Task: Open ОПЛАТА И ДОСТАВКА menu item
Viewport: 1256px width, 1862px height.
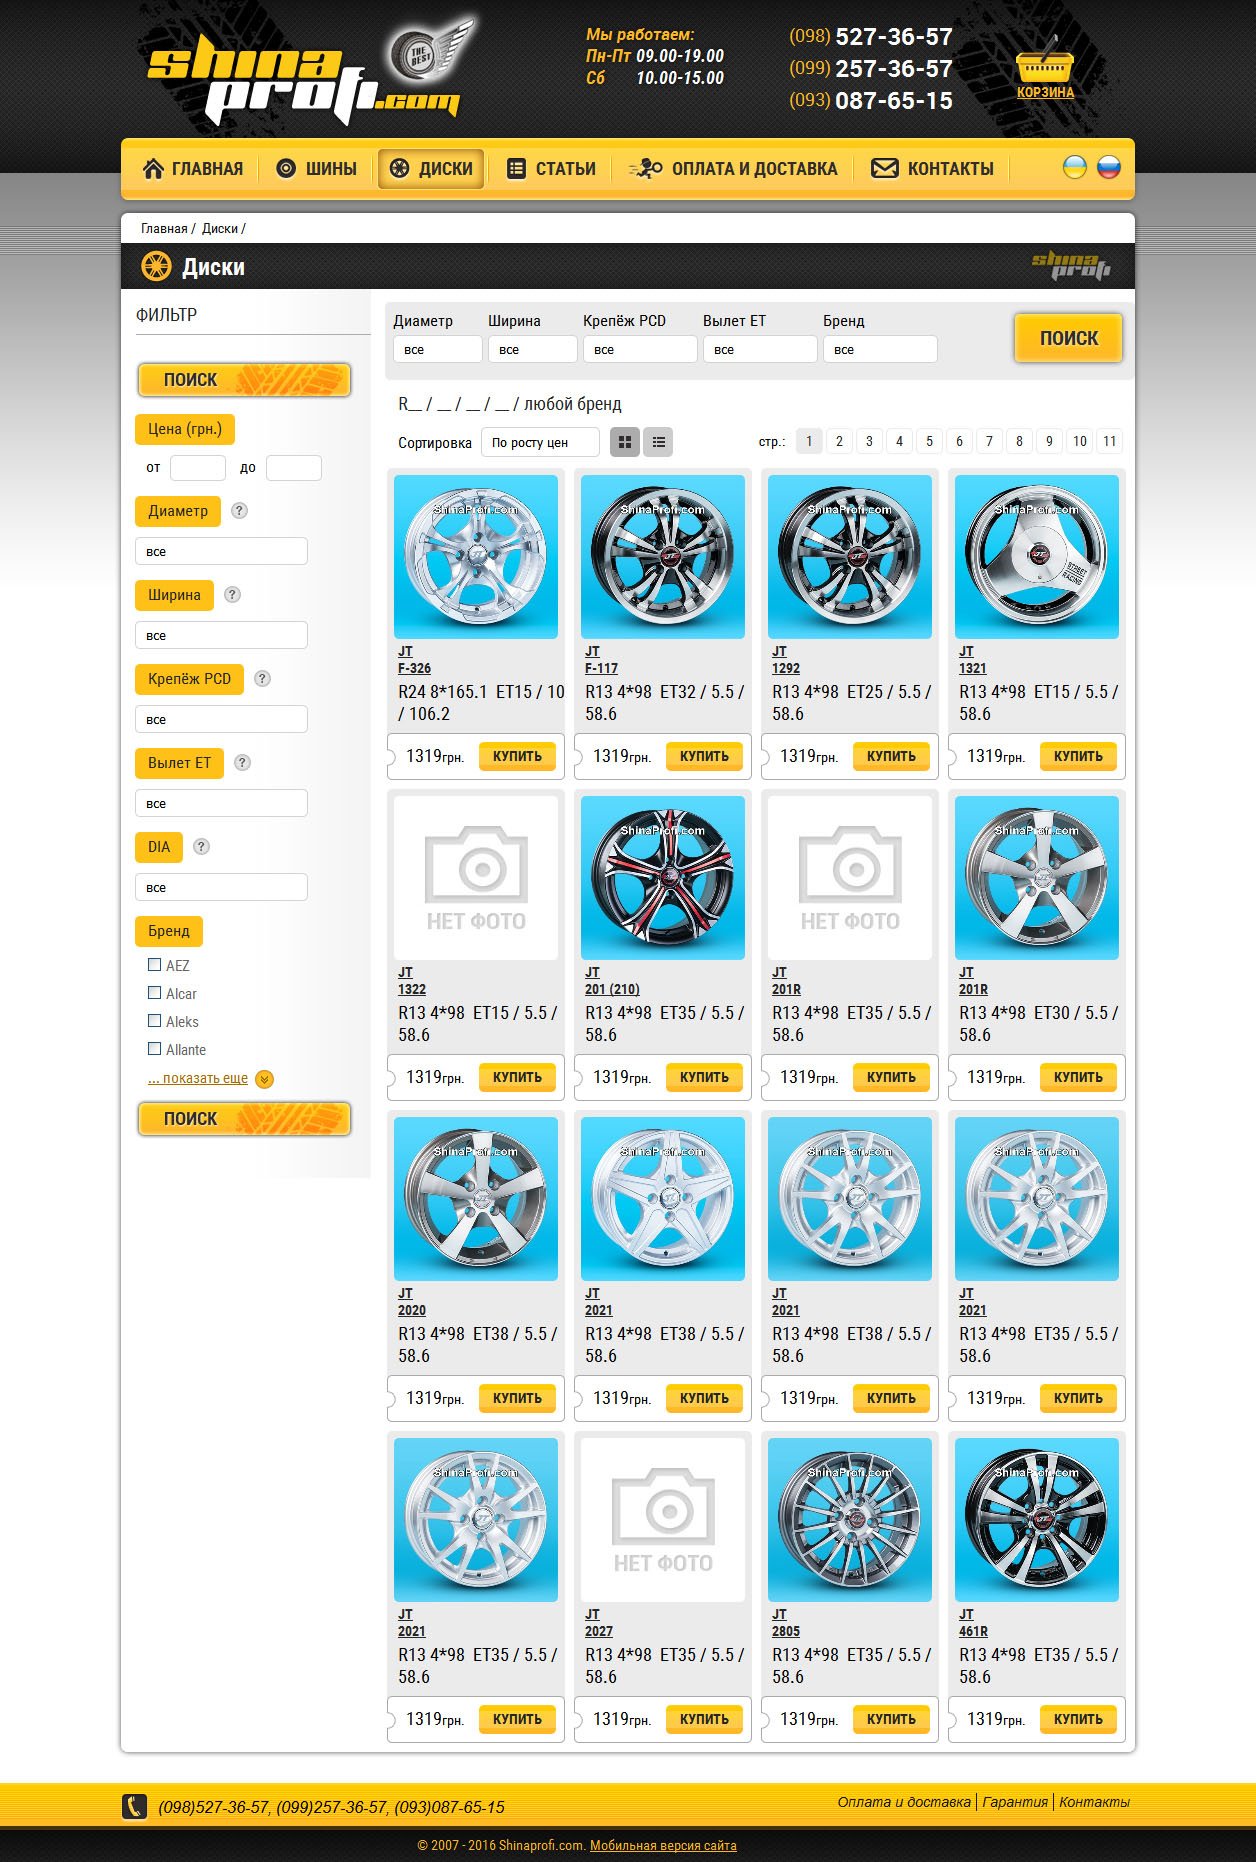Action: (x=733, y=169)
